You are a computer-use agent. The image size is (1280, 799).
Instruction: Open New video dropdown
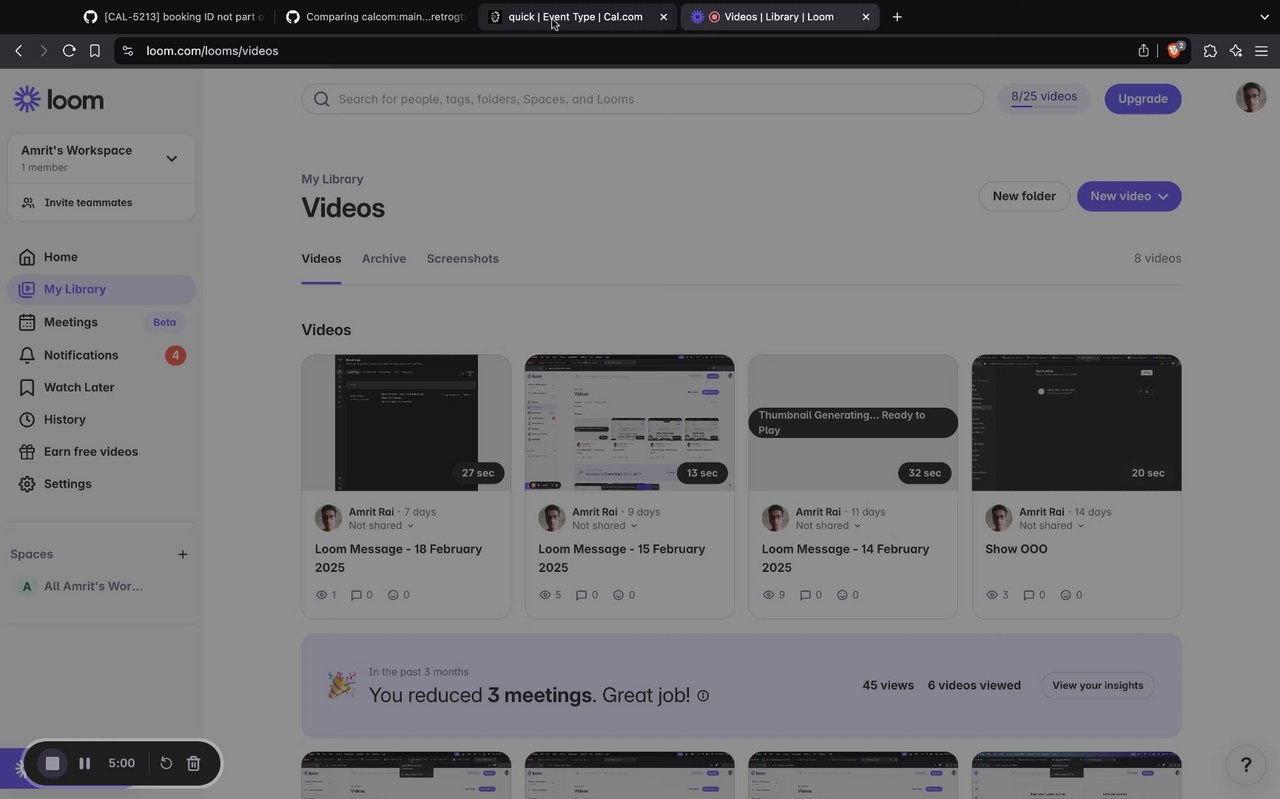(1129, 196)
